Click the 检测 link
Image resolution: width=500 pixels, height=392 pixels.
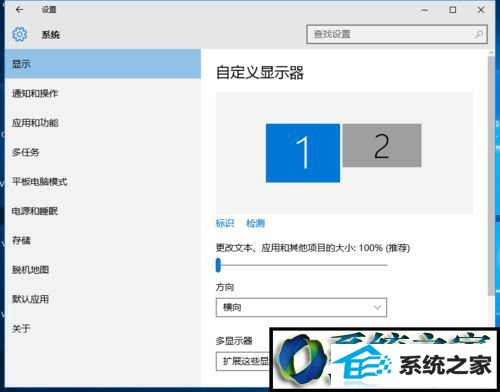click(x=255, y=223)
